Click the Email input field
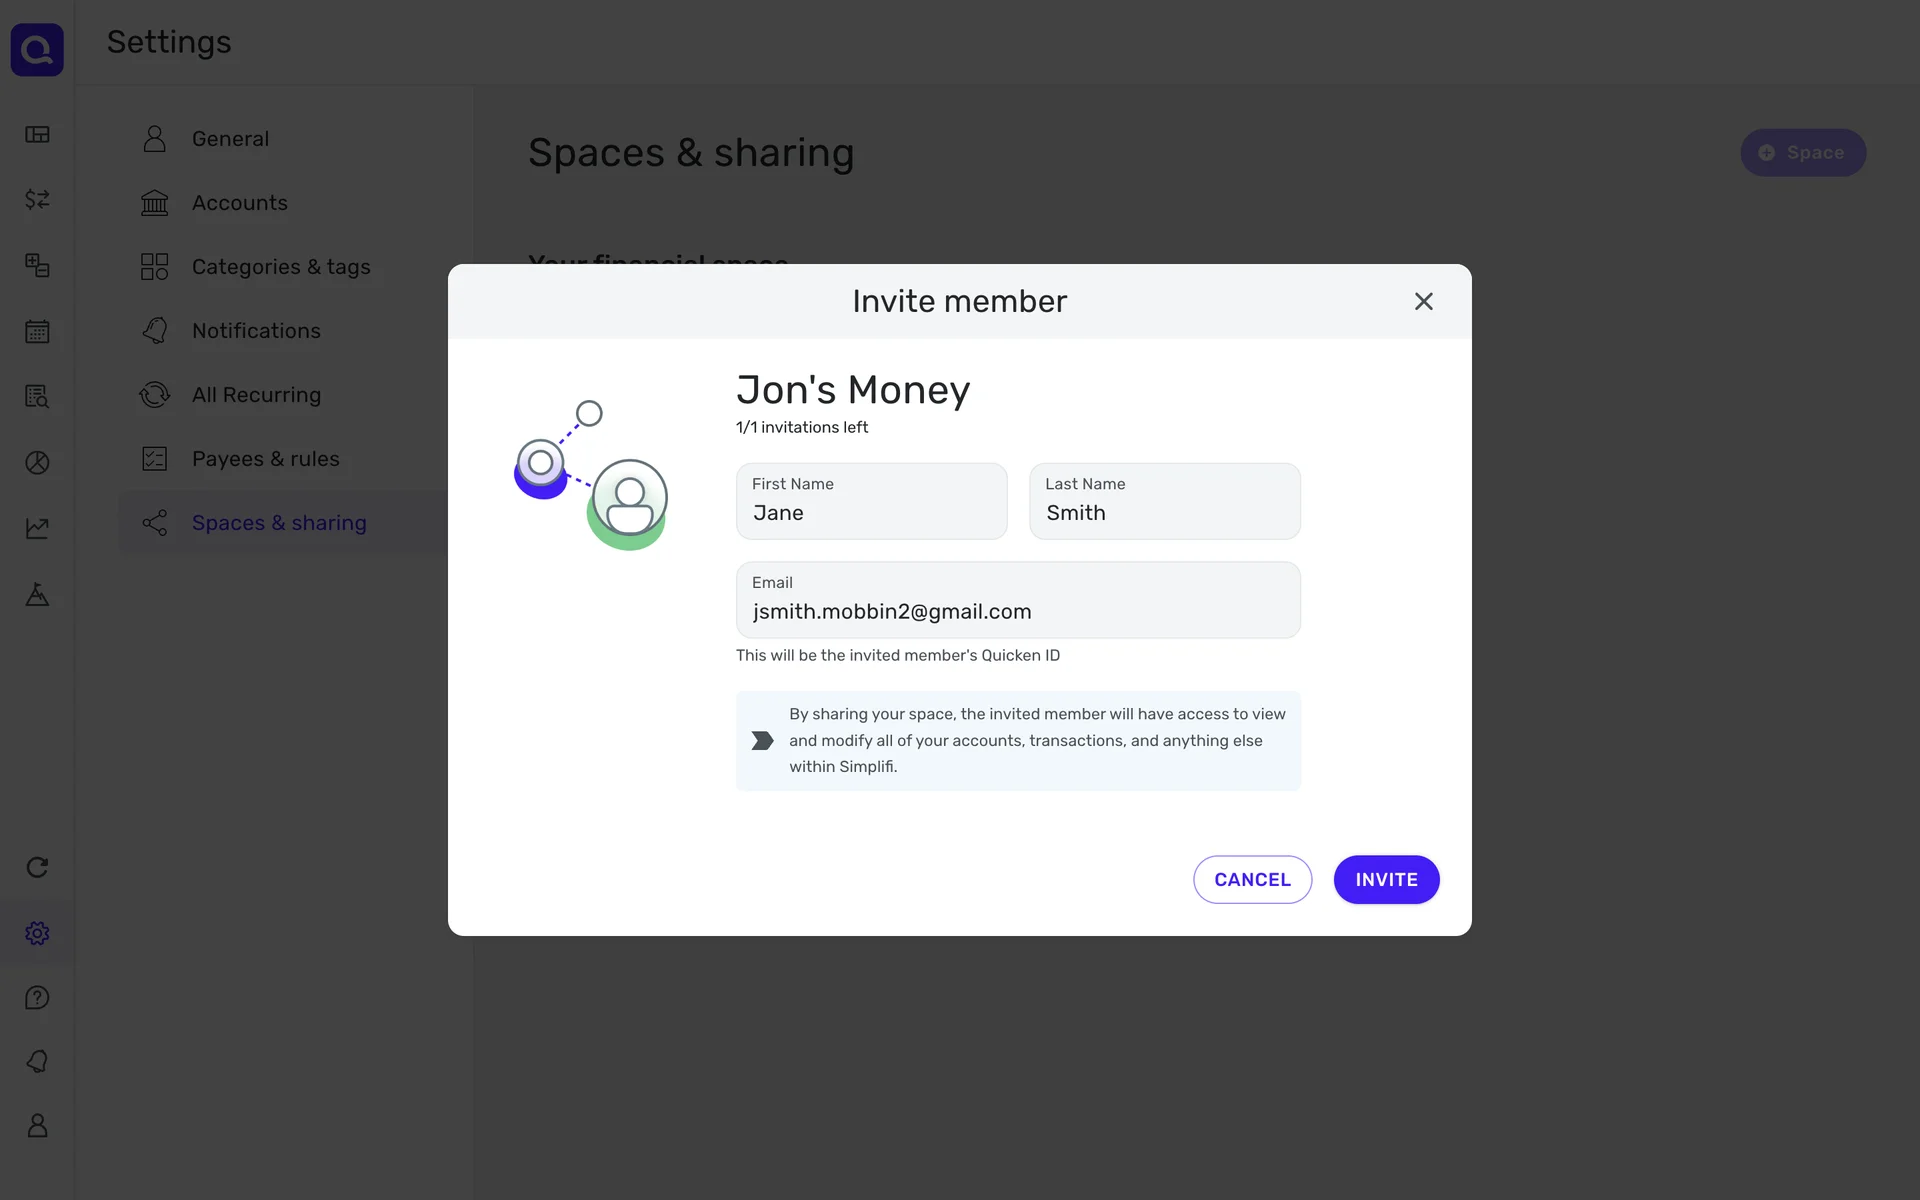The image size is (1920, 1200). point(1017,601)
